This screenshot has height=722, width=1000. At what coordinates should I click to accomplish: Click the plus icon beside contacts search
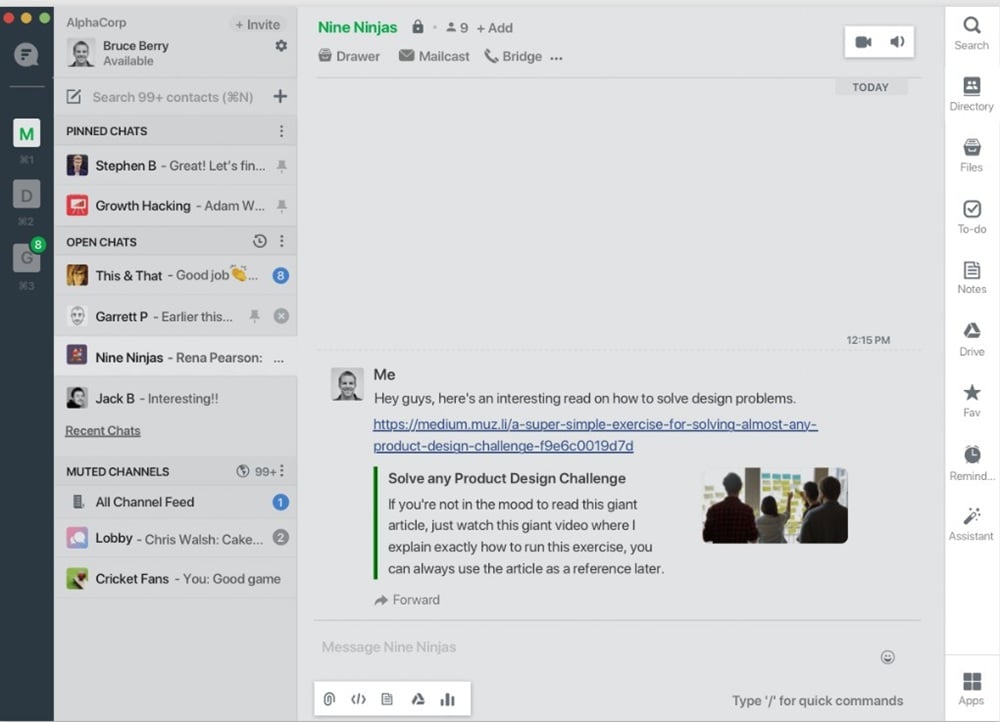click(280, 96)
